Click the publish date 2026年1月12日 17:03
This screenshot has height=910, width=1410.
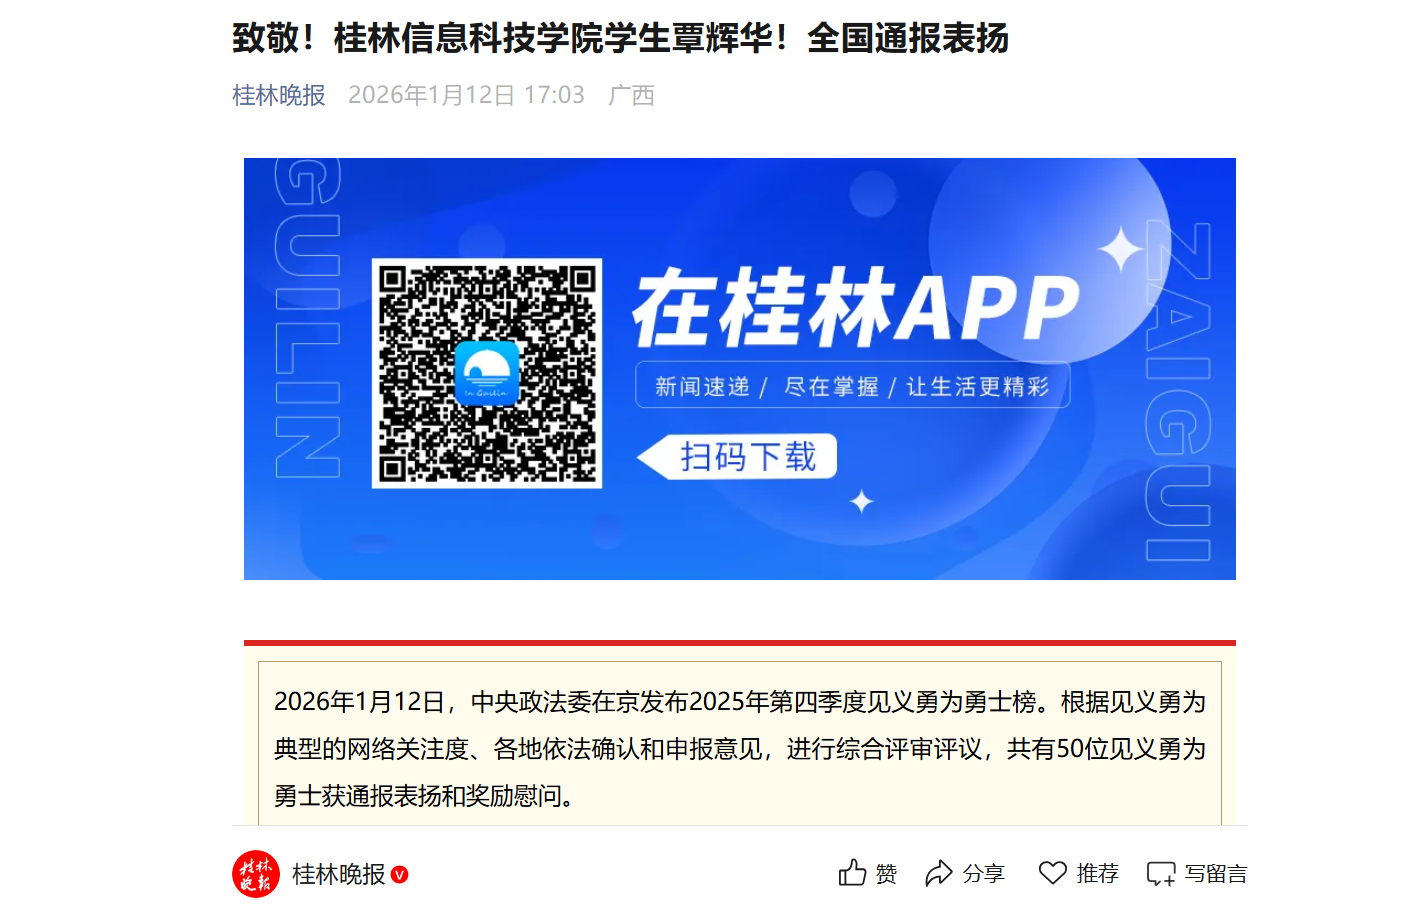point(466,95)
